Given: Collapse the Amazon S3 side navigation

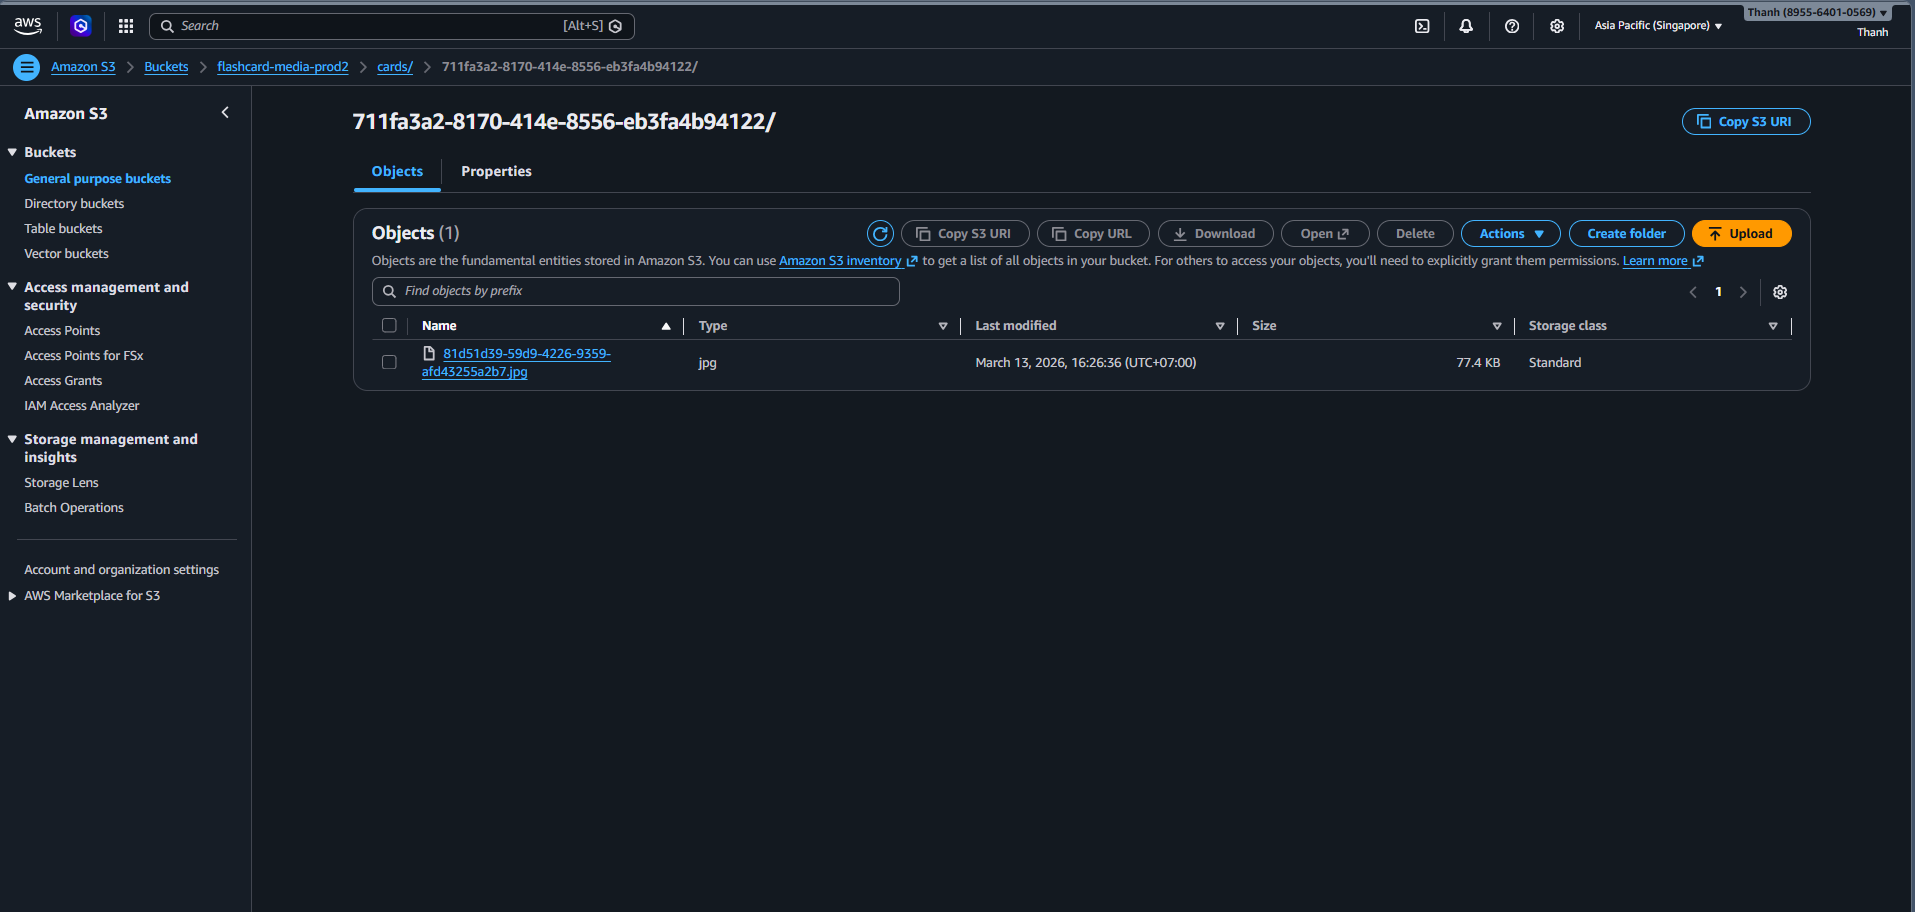Looking at the screenshot, I should tap(225, 113).
